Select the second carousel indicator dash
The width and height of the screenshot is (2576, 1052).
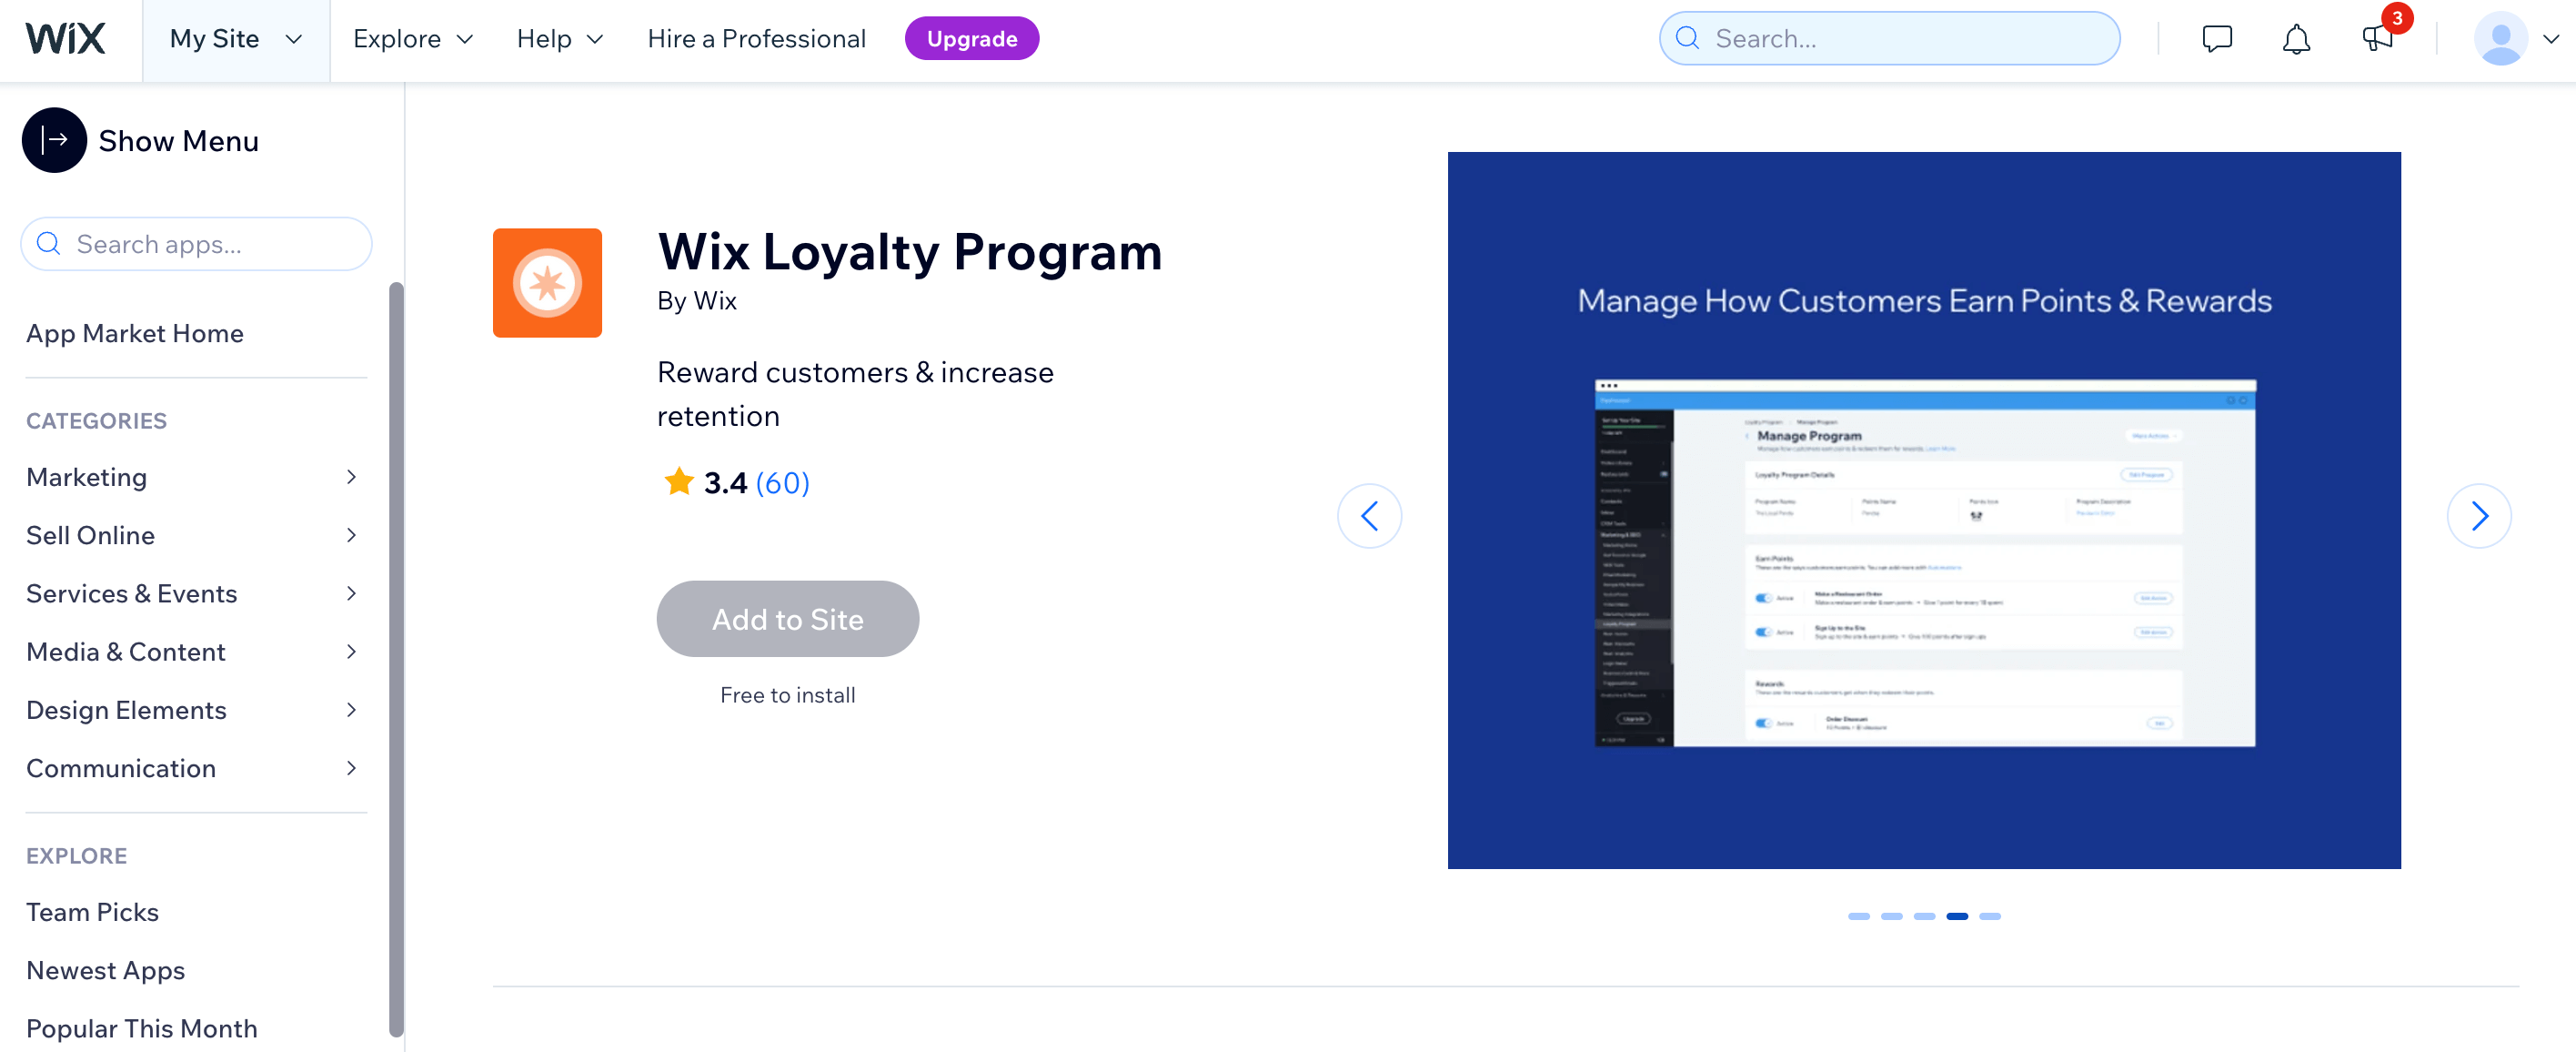click(x=1892, y=916)
